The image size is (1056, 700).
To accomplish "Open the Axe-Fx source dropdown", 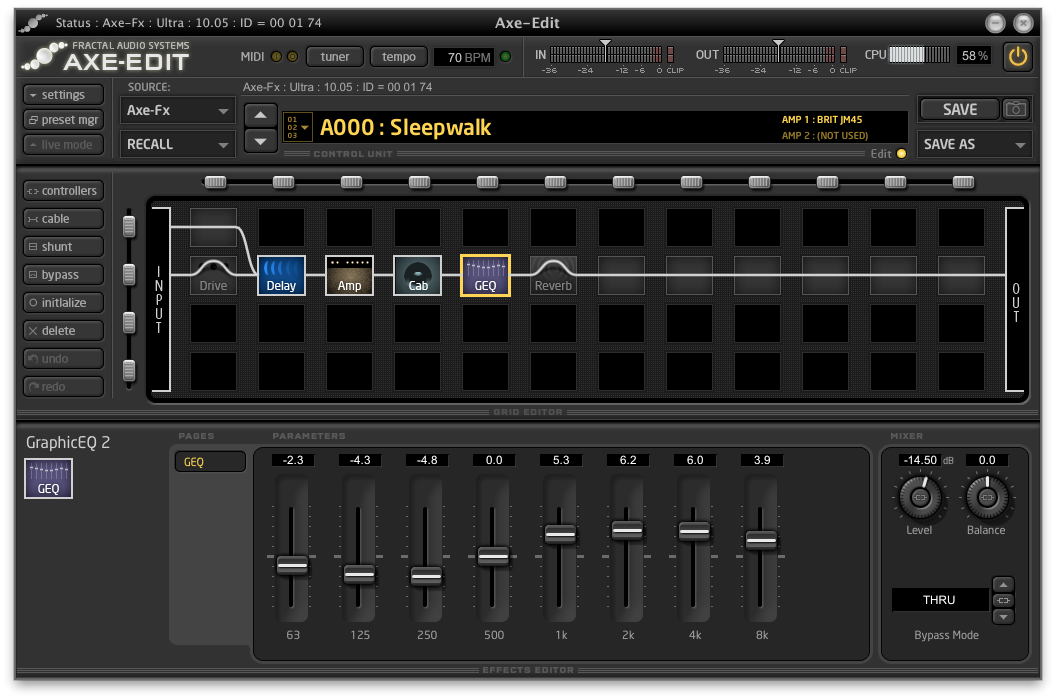I will (x=178, y=111).
